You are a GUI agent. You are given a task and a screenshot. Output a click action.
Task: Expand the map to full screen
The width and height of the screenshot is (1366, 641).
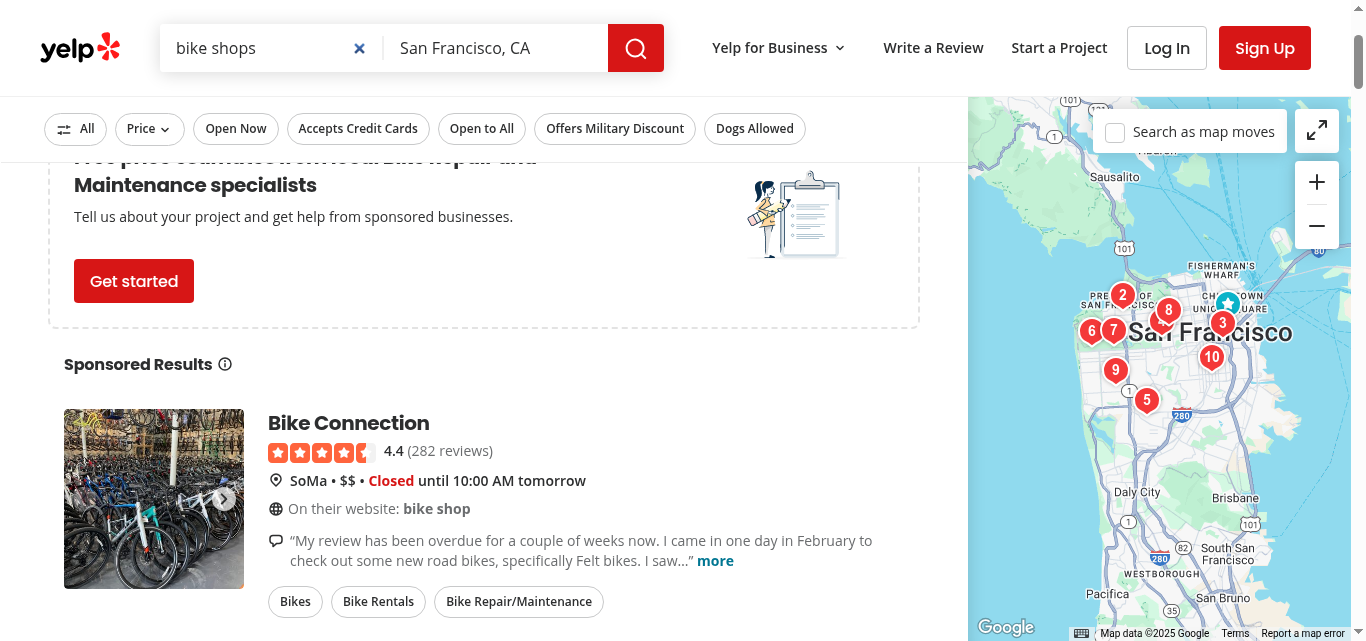[x=1317, y=130]
